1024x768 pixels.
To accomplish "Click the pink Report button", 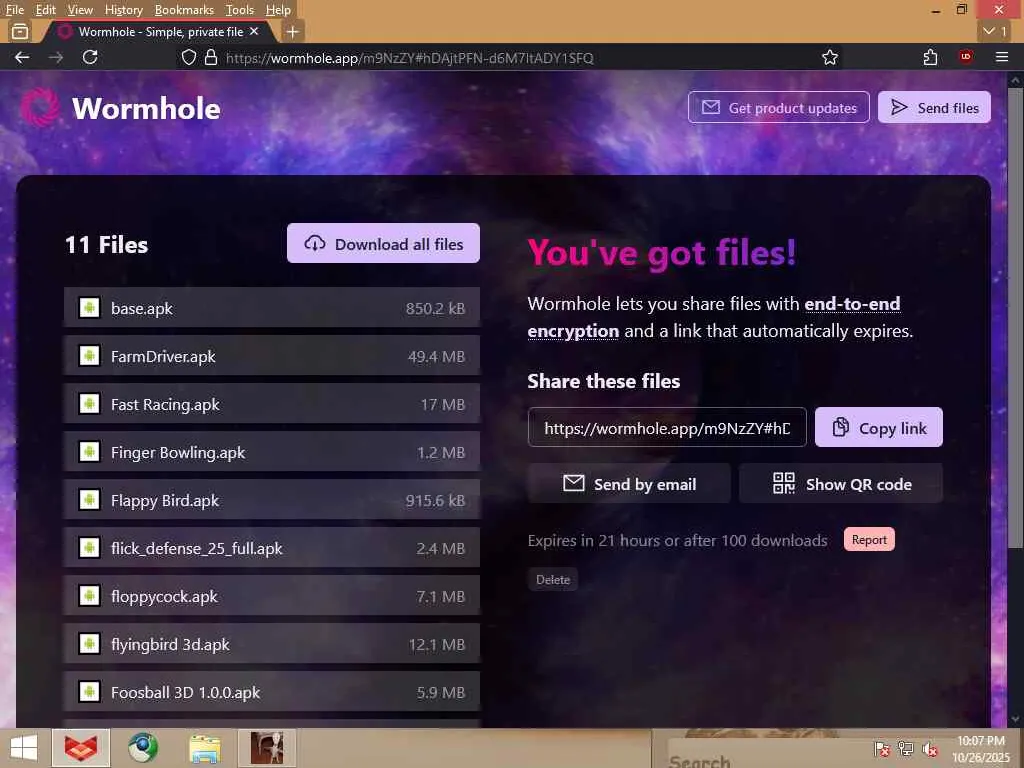I will pyautogui.click(x=869, y=539).
